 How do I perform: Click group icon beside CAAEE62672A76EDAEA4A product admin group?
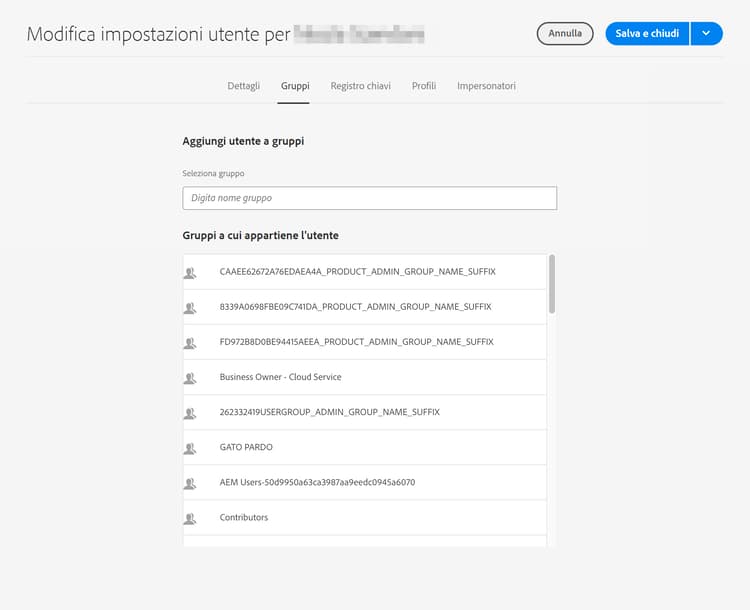pyautogui.click(x=190, y=272)
